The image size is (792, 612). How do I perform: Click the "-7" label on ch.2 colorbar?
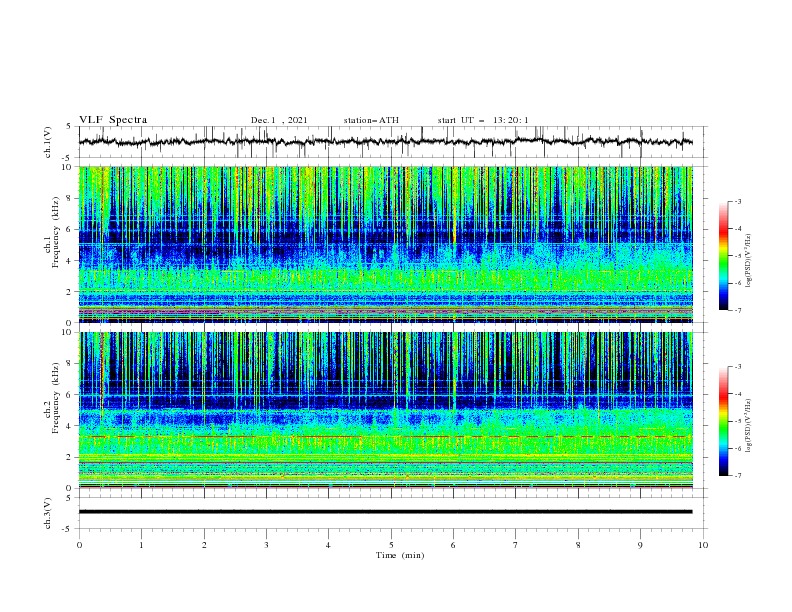737,476
